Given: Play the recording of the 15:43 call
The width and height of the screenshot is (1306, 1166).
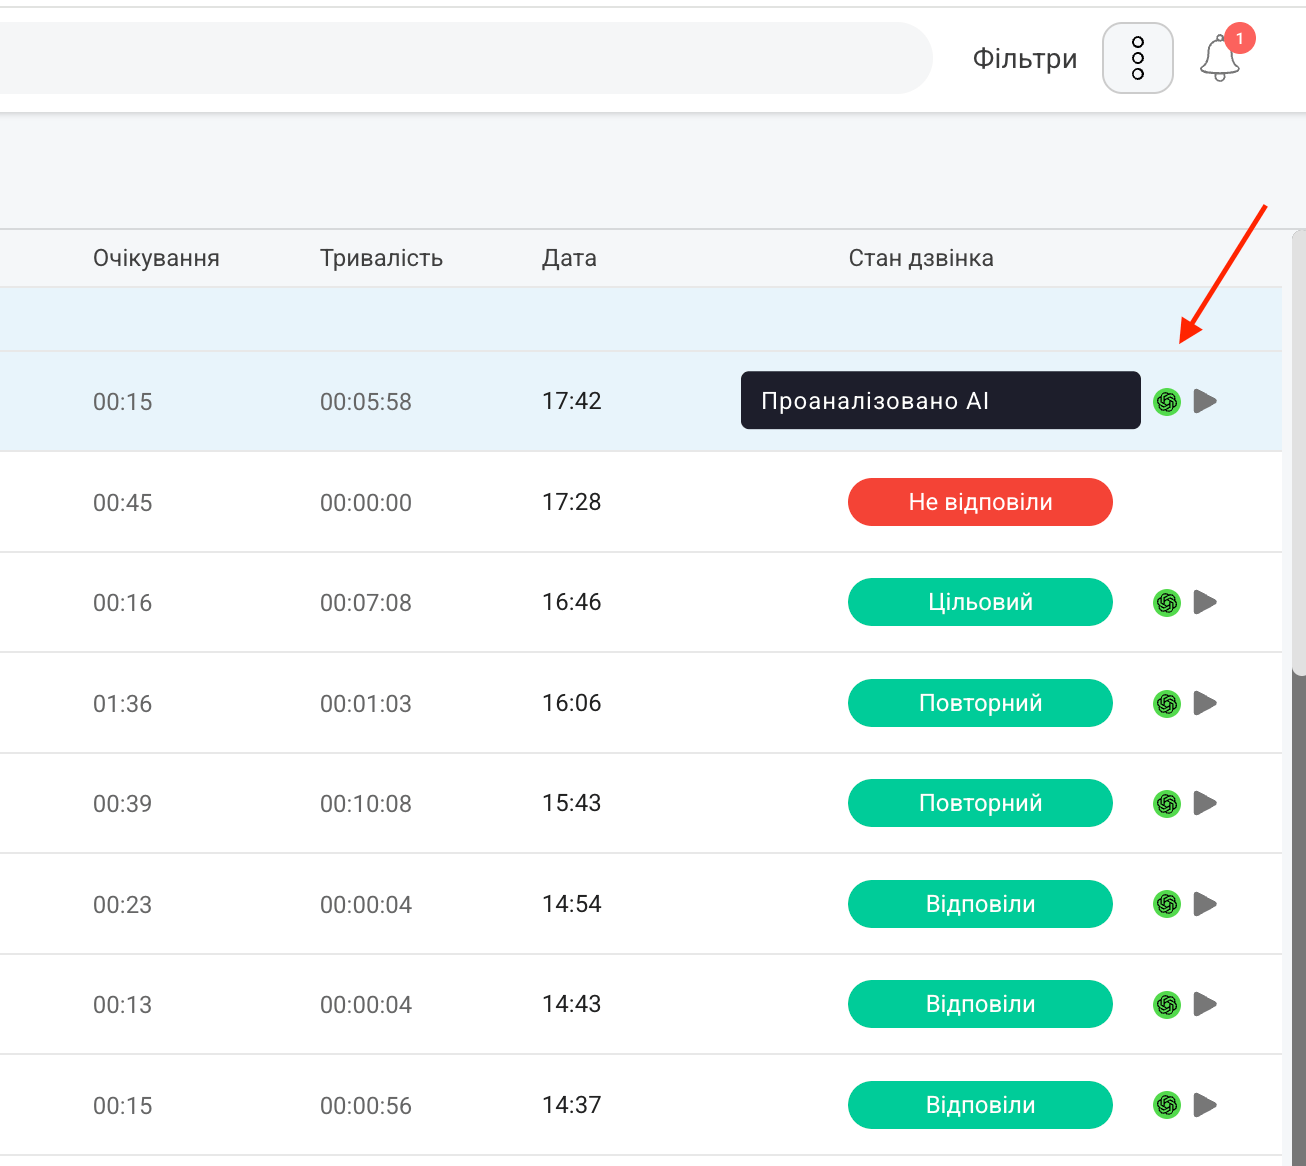Looking at the screenshot, I should [1205, 803].
